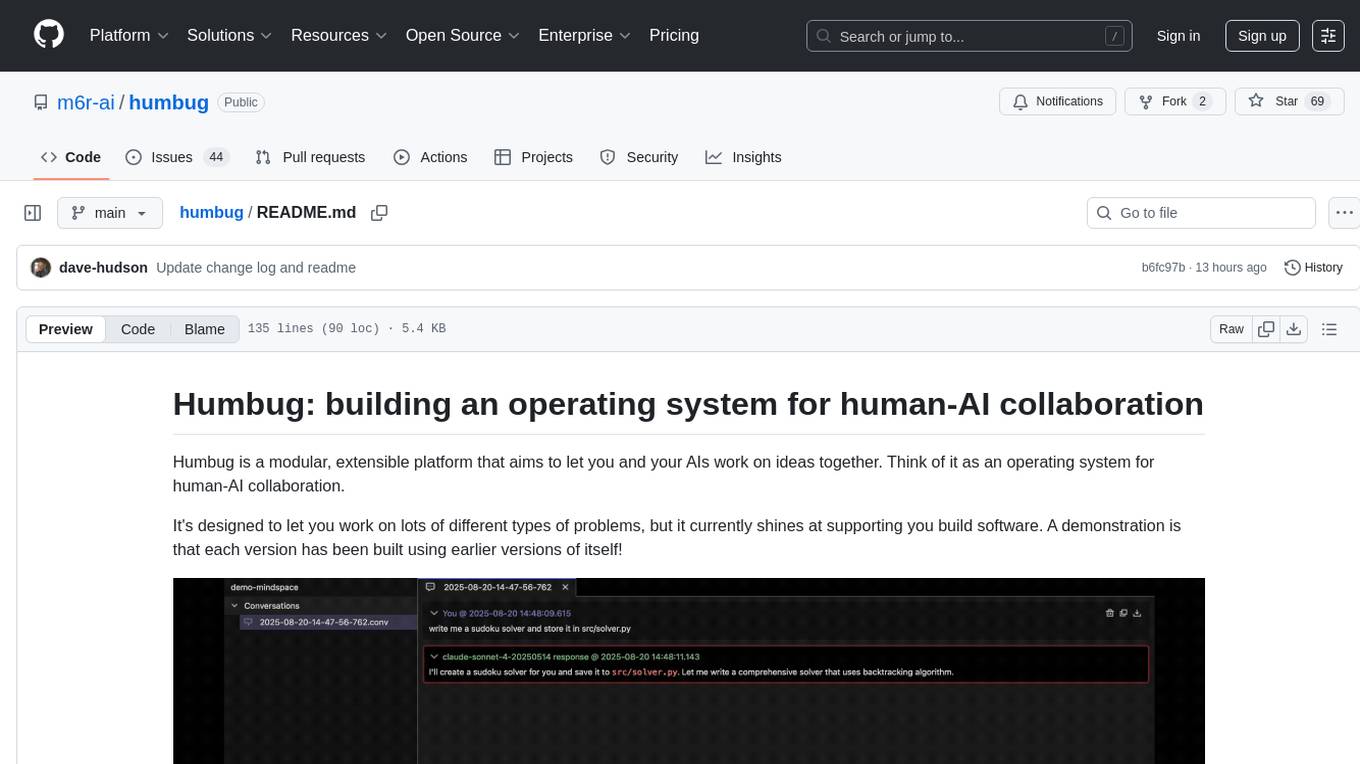Screen dimensions: 1360x764
Task: Click the Raw button
Action: point(1231,329)
